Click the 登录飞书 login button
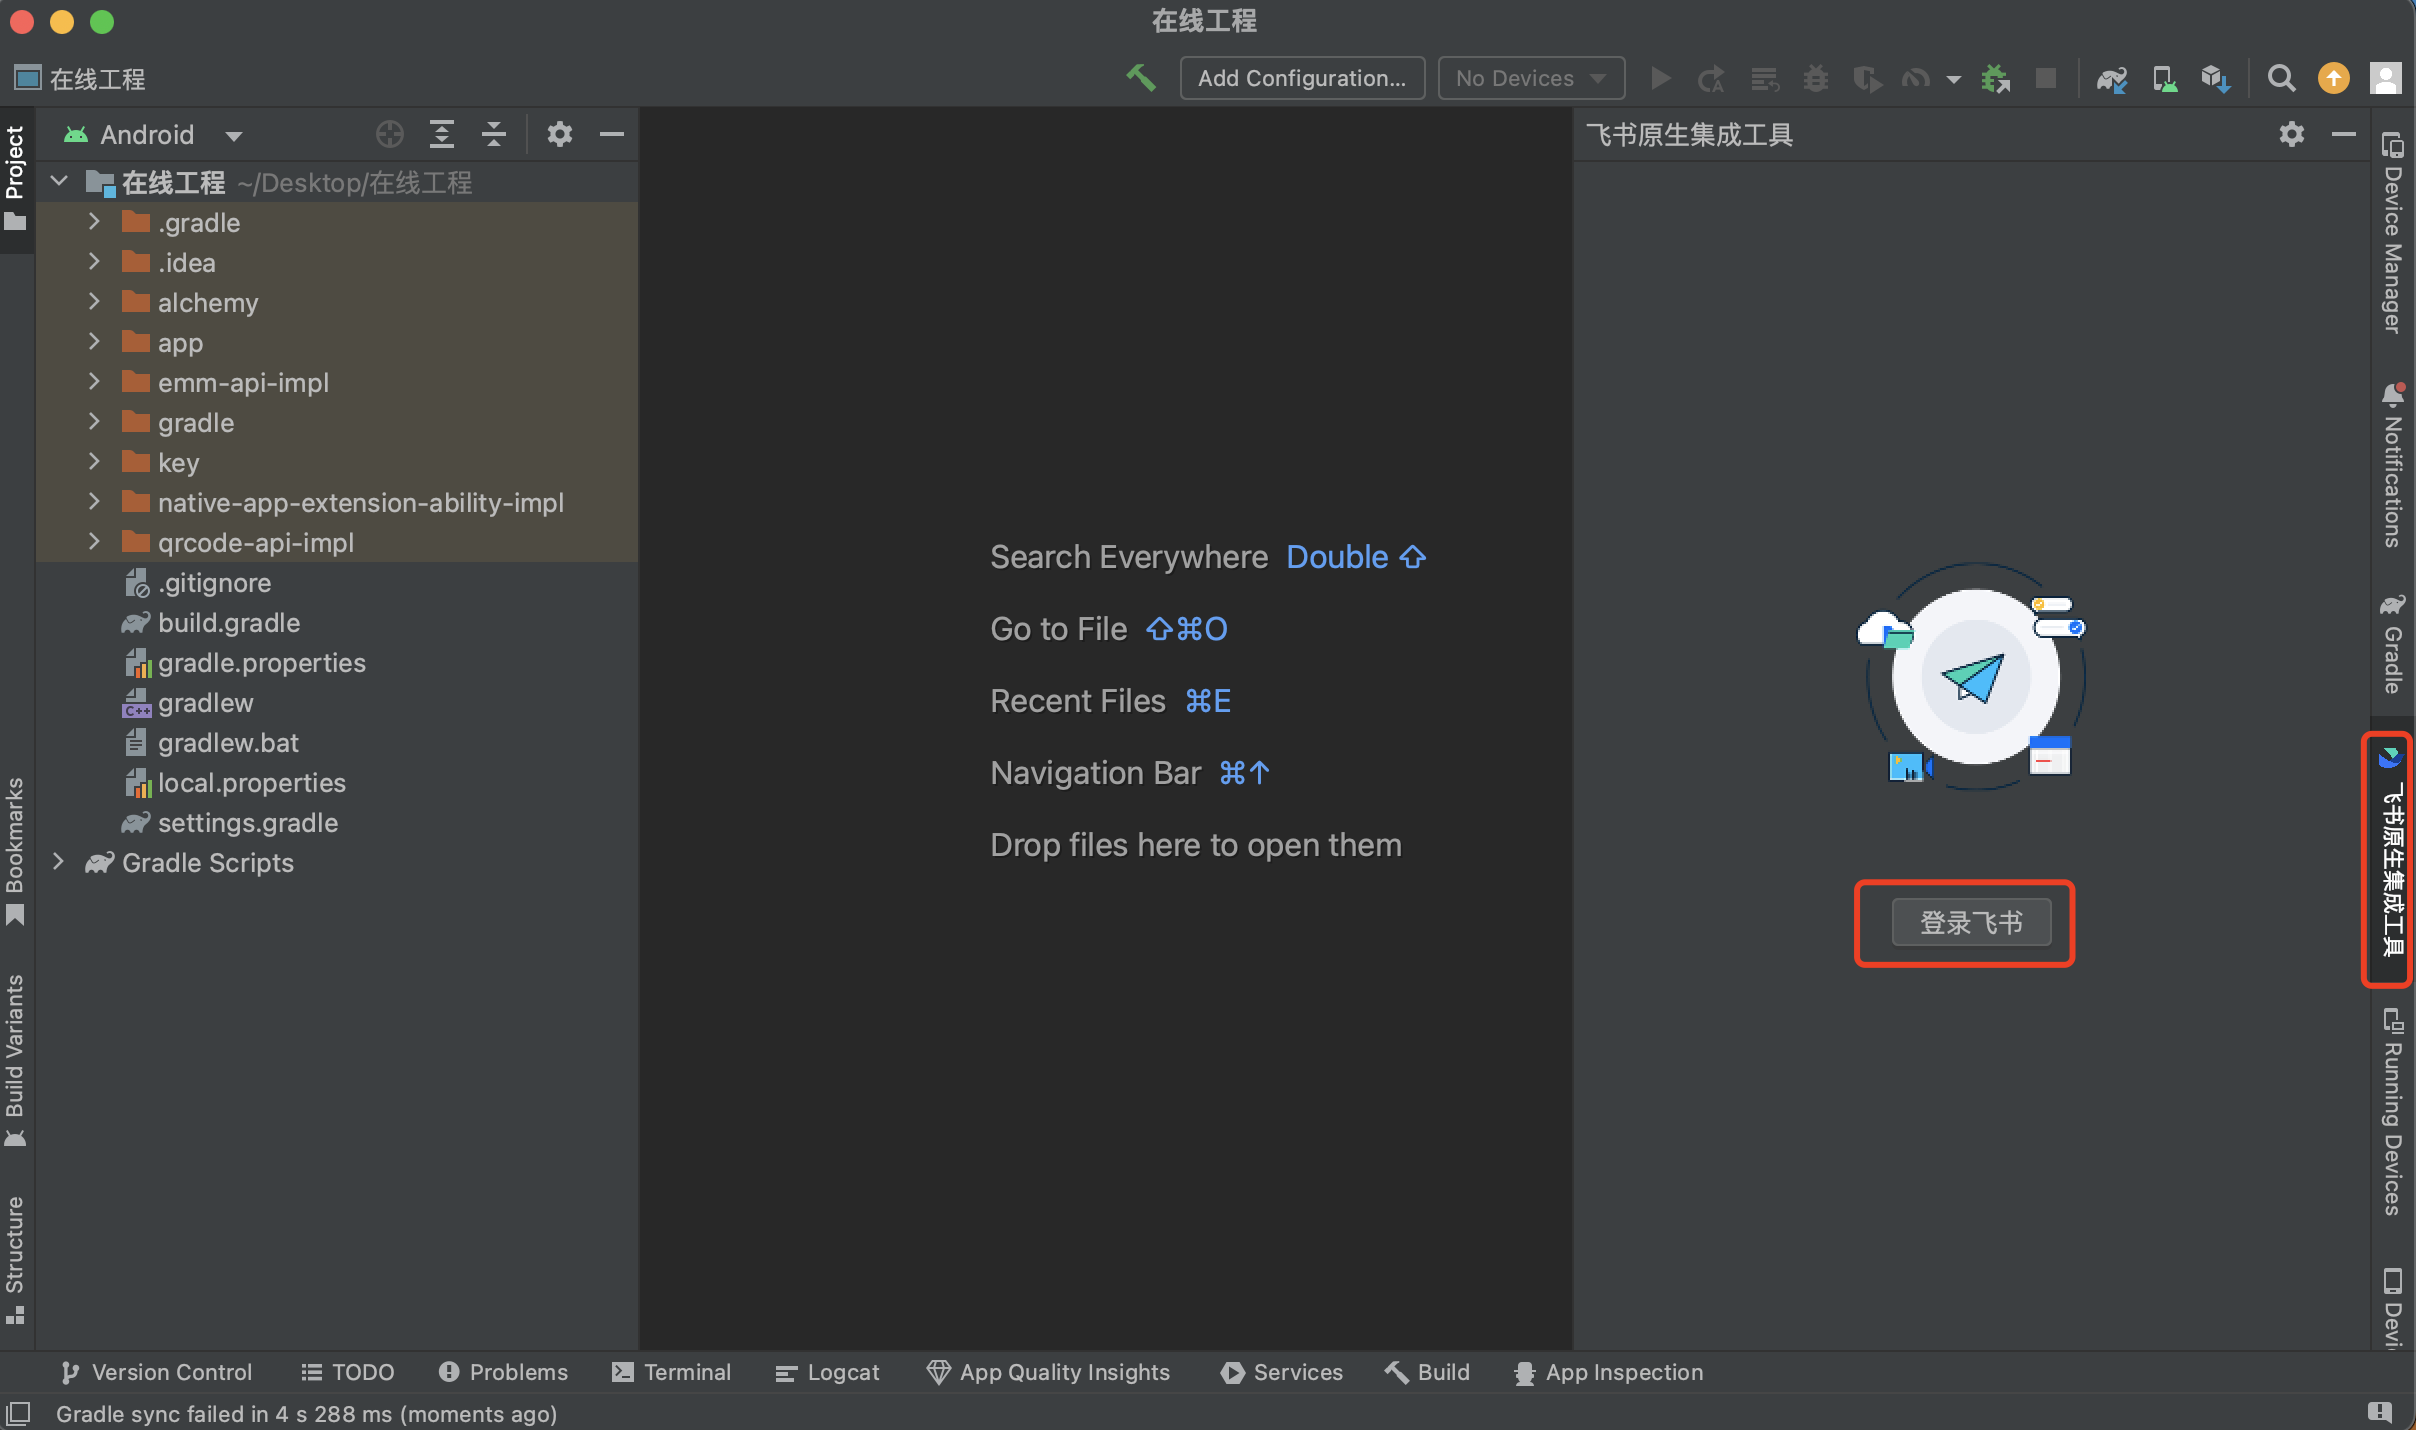The width and height of the screenshot is (2416, 1430). [x=1970, y=922]
